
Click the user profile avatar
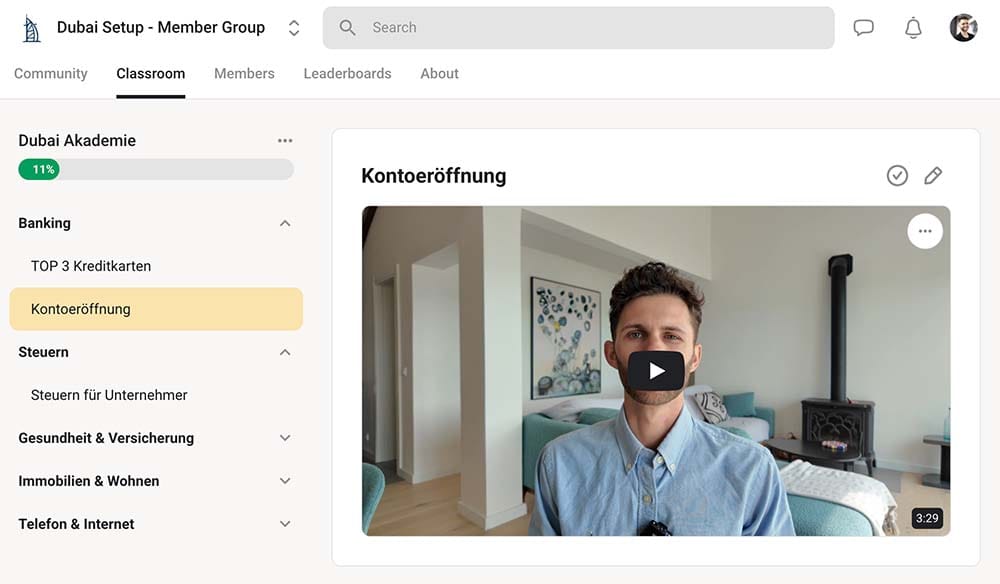(963, 28)
